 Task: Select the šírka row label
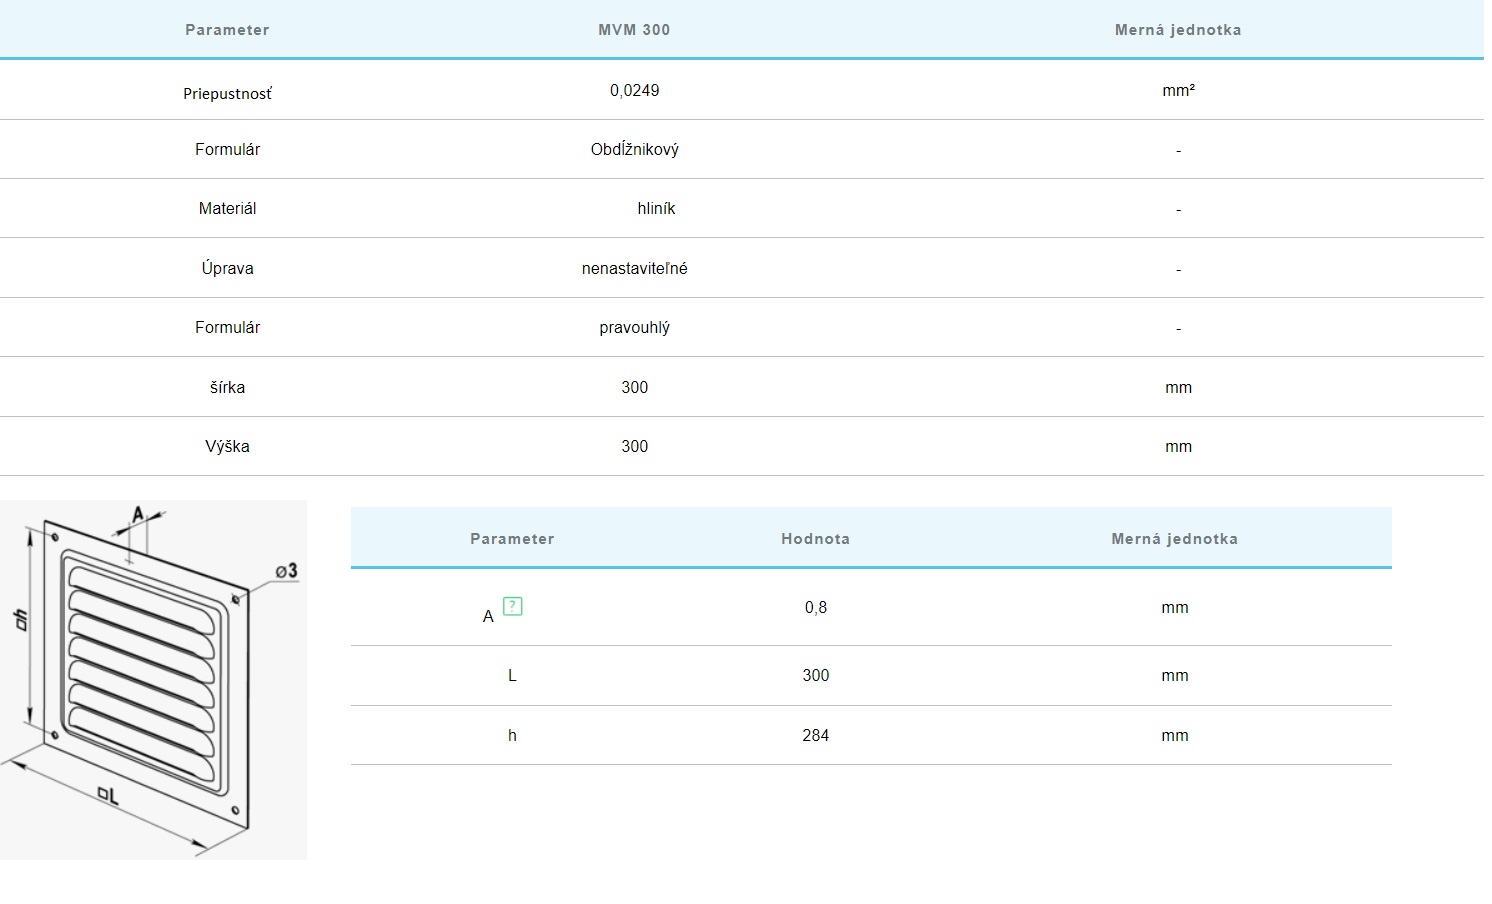click(227, 387)
